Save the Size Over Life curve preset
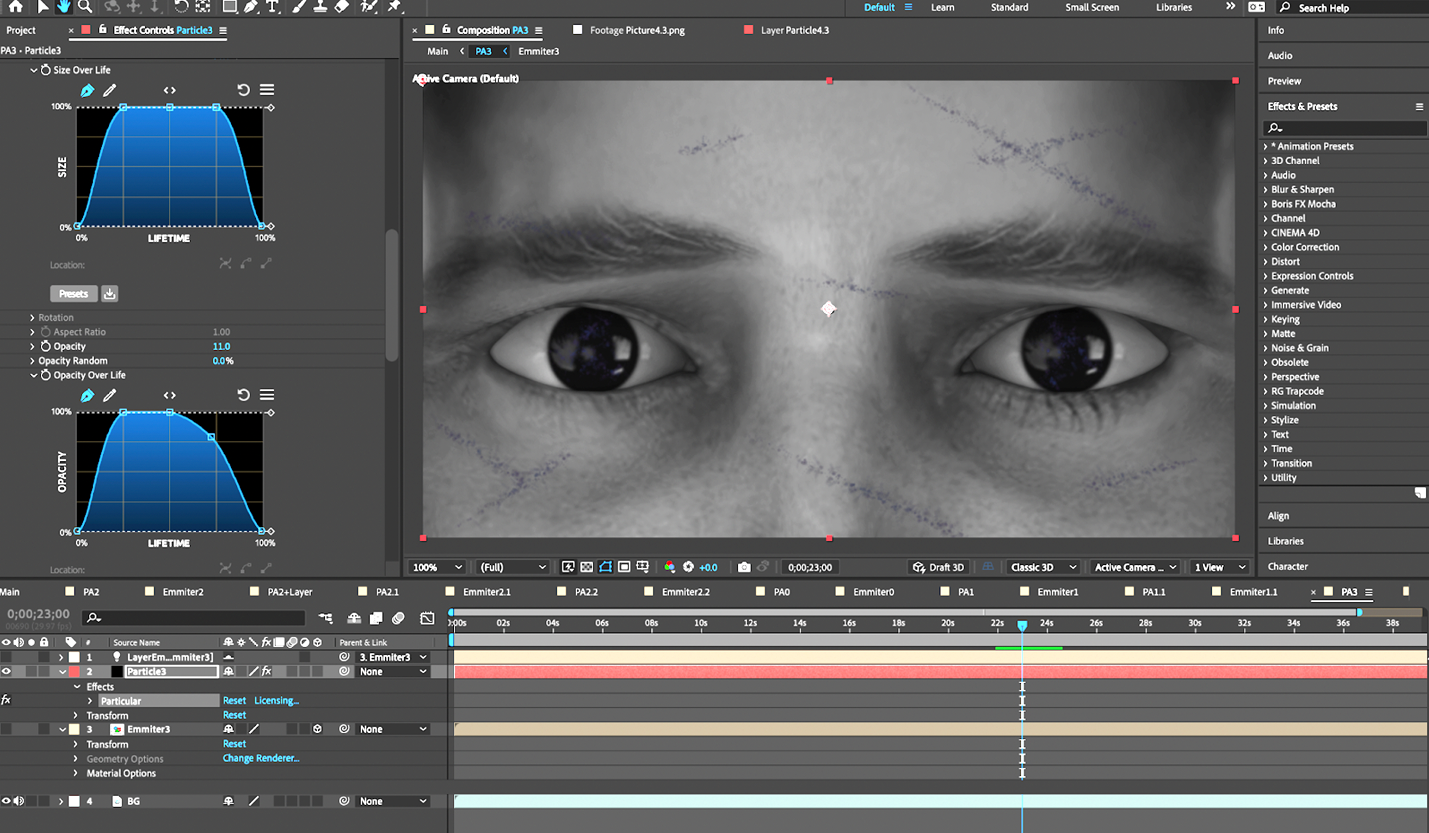Viewport: 1429px width, 833px height. point(110,294)
